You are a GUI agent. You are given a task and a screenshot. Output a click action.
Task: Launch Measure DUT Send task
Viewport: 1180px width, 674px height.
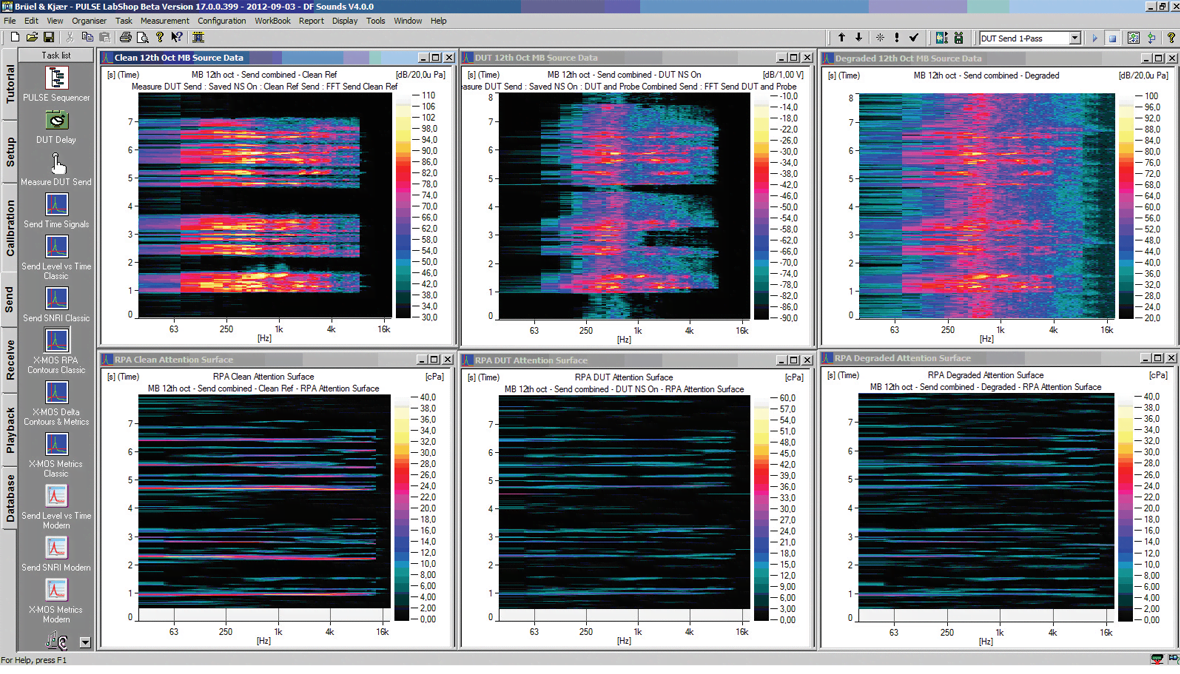pos(57,163)
